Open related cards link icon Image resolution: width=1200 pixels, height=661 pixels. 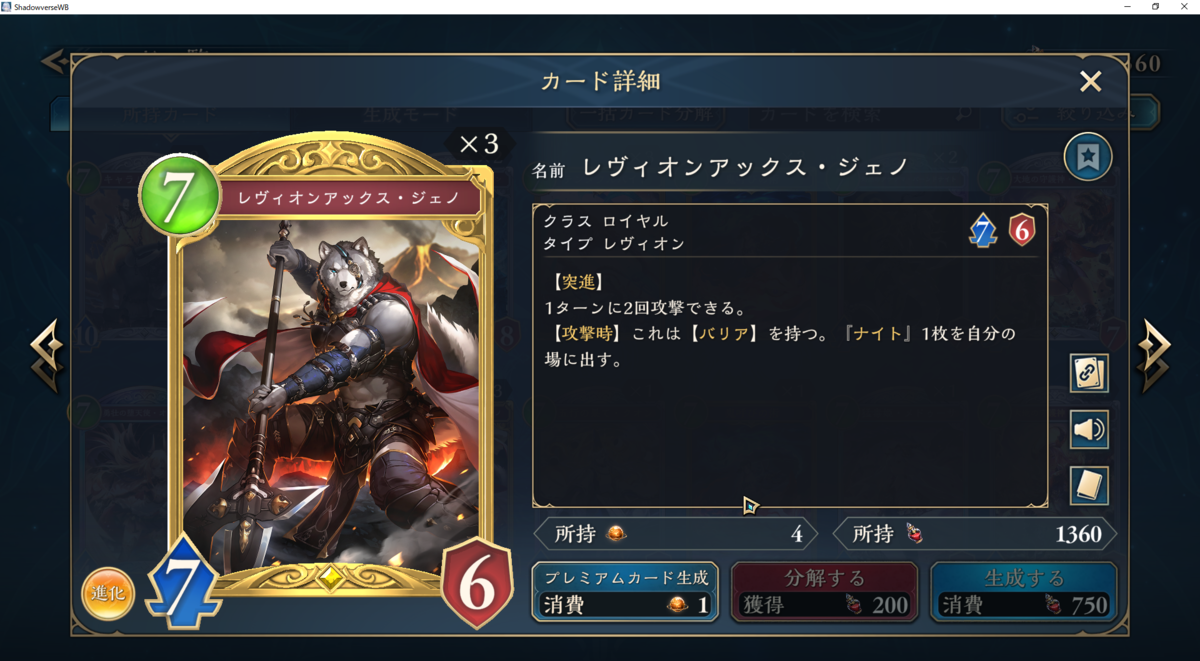(x=1088, y=373)
